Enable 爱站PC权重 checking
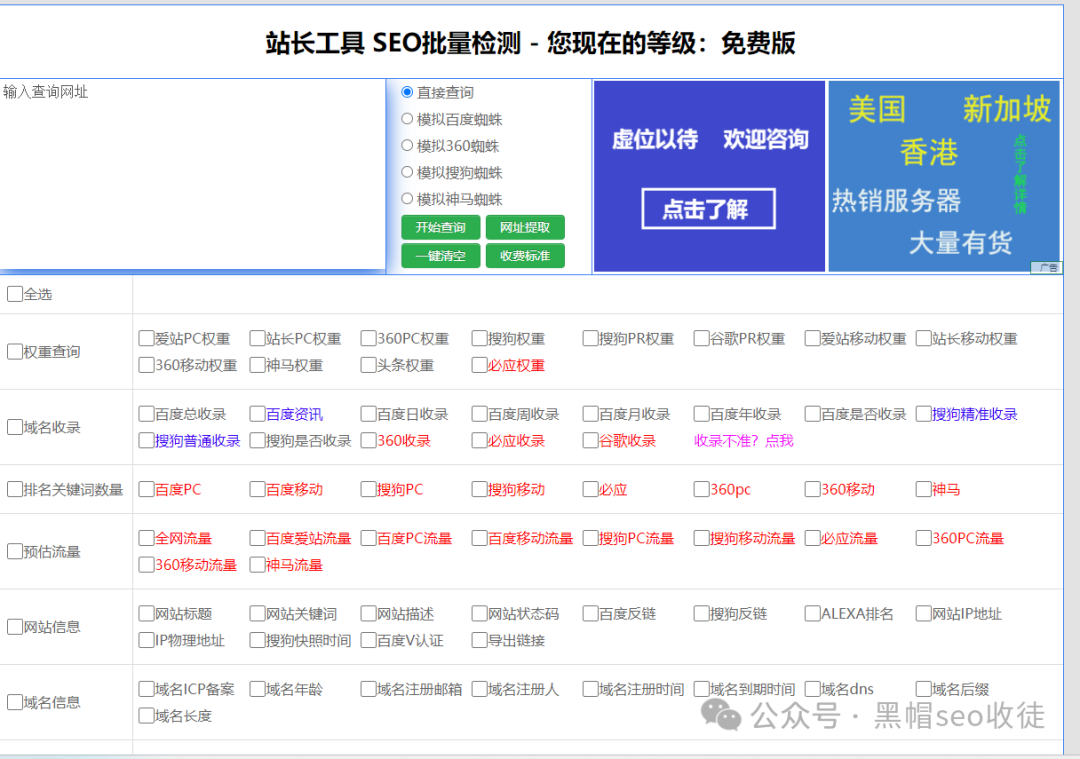1080x759 pixels. 146,338
